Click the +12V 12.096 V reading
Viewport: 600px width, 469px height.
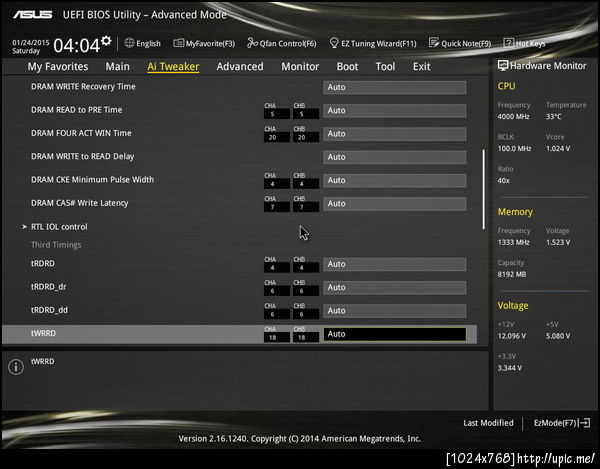click(512, 336)
